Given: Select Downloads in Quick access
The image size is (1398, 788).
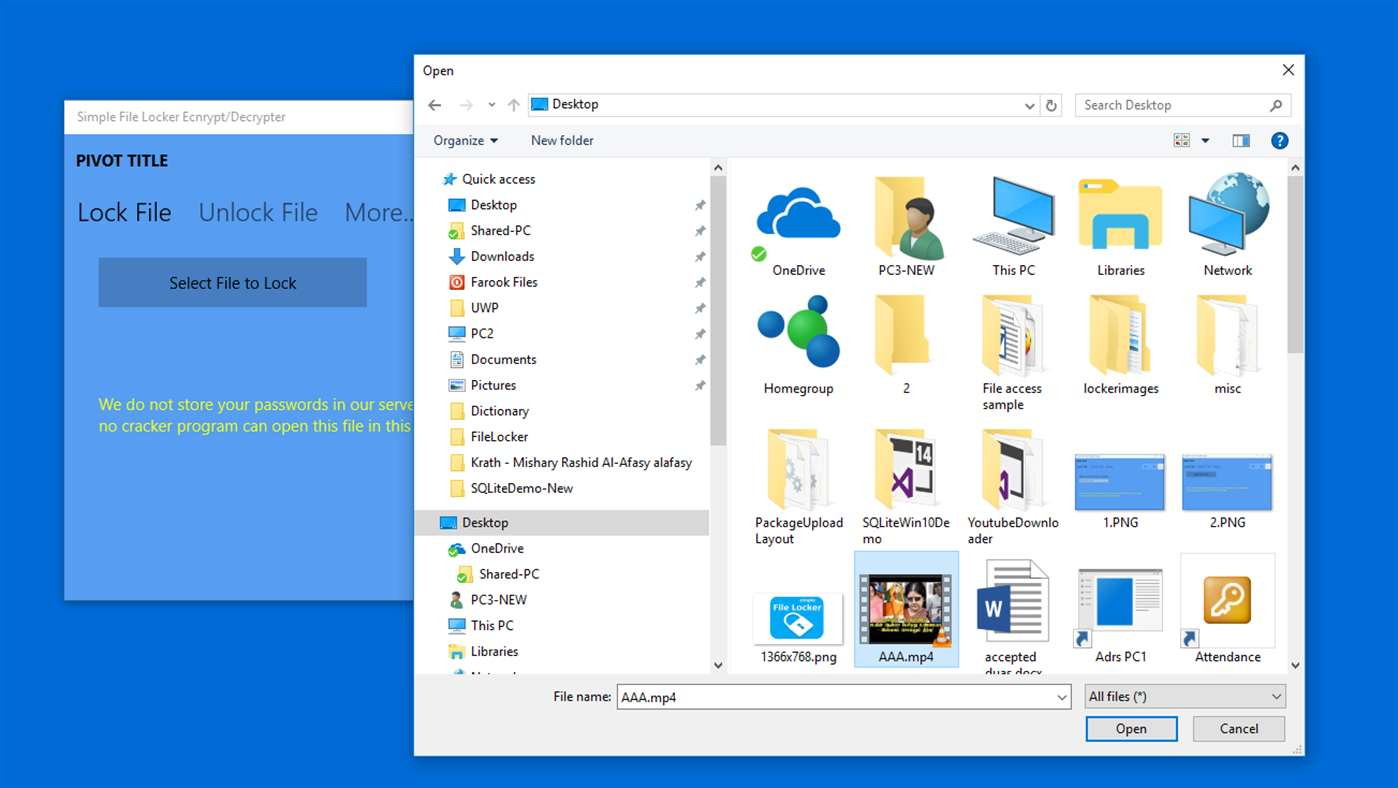Looking at the screenshot, I should (x=502, y=257).
